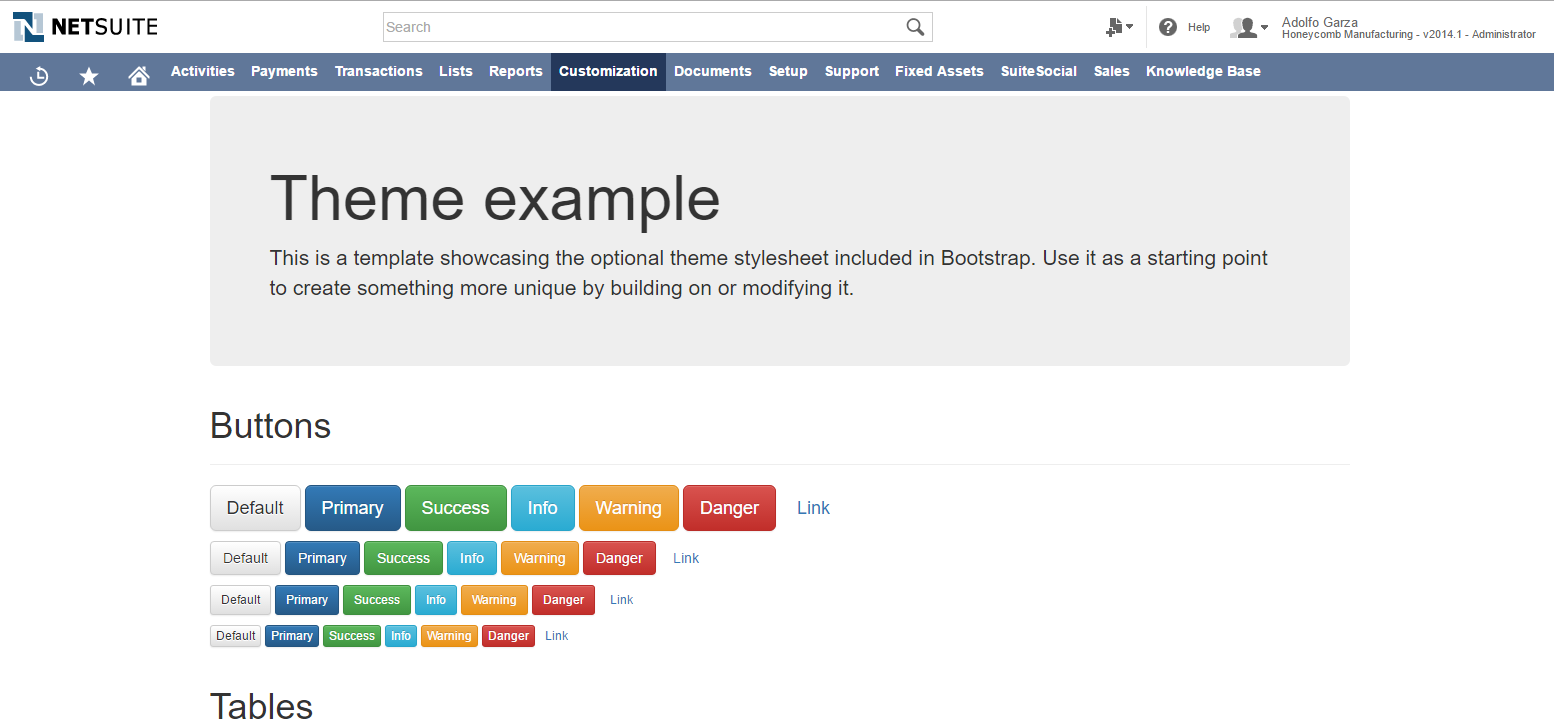Click the NetSuite logo
1554x728 pixels.
(x=85, y=27)
